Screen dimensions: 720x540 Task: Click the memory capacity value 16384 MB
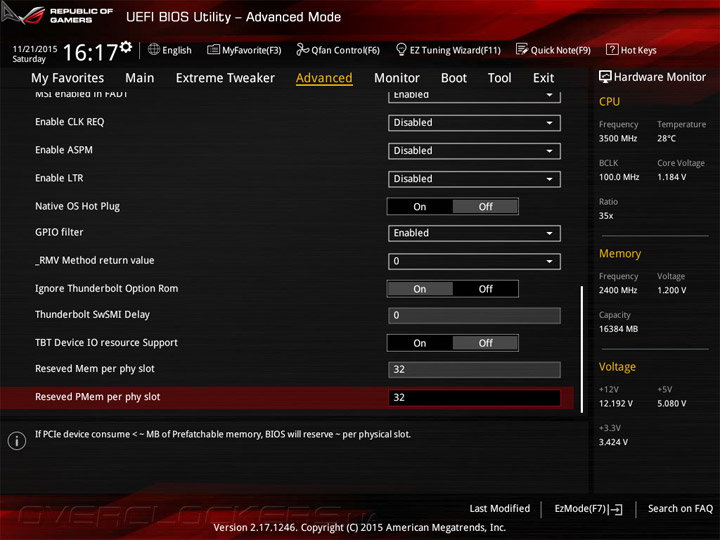pyautogui.click(x=618, y=329)
